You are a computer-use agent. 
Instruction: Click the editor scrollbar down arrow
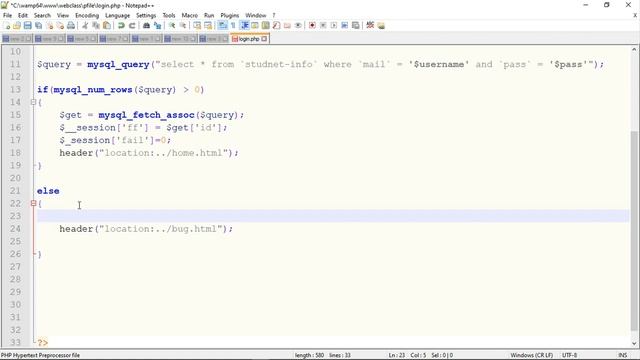[634, 343]
